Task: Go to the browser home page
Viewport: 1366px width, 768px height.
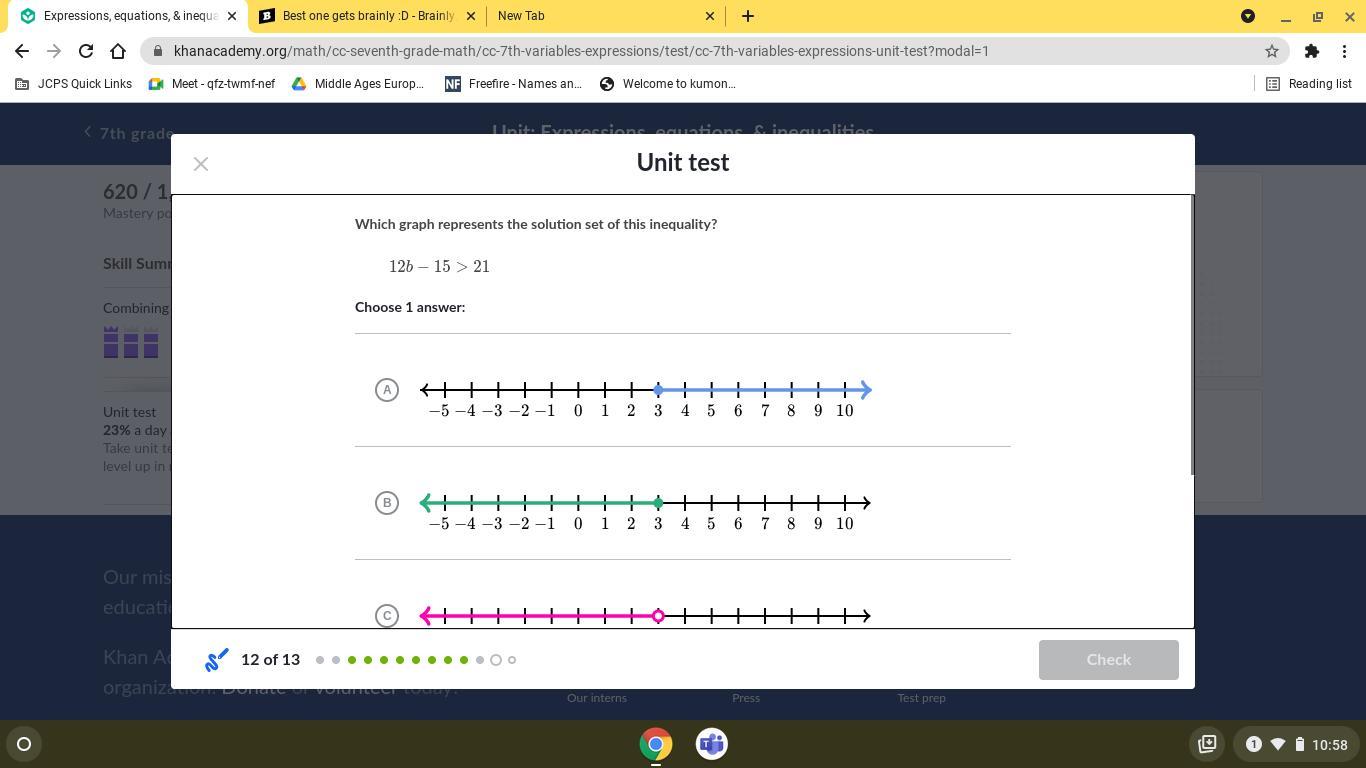Action: 118,51
